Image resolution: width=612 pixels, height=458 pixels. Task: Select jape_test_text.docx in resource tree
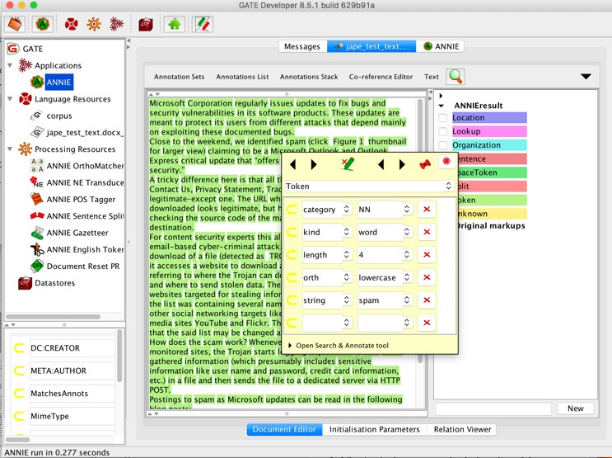[85, 132]
